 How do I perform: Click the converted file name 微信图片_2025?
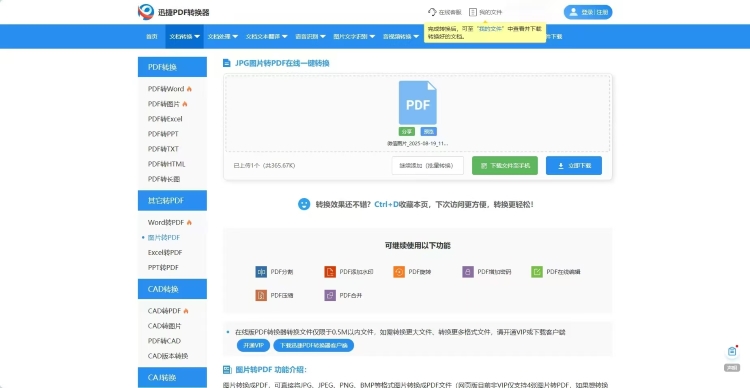point(418,143)
